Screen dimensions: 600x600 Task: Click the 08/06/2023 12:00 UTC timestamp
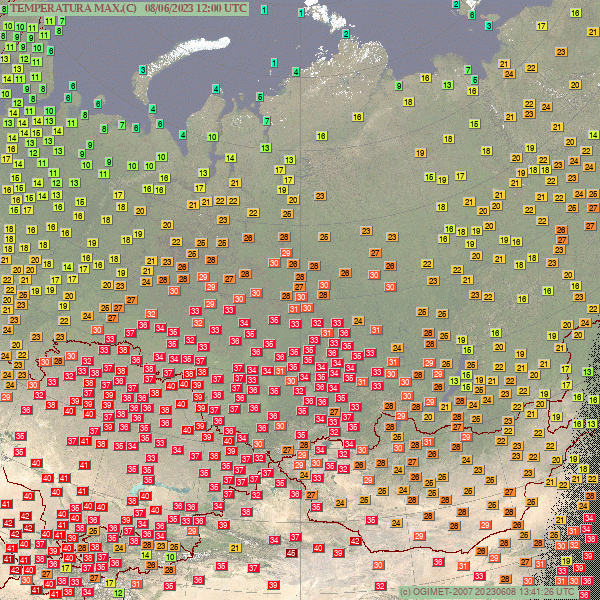pyautogui.click(x=197, y=7)
